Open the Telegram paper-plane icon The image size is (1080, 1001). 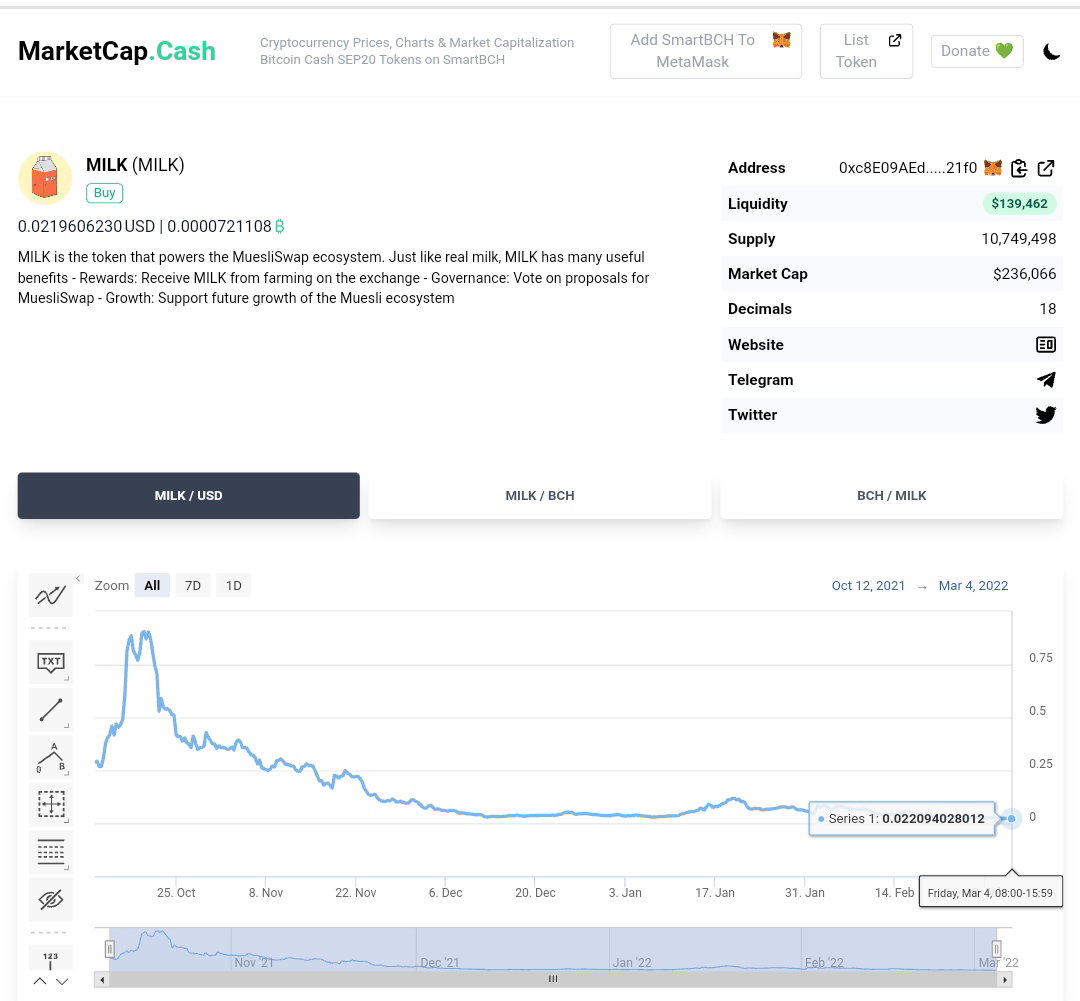point(1046,380)
